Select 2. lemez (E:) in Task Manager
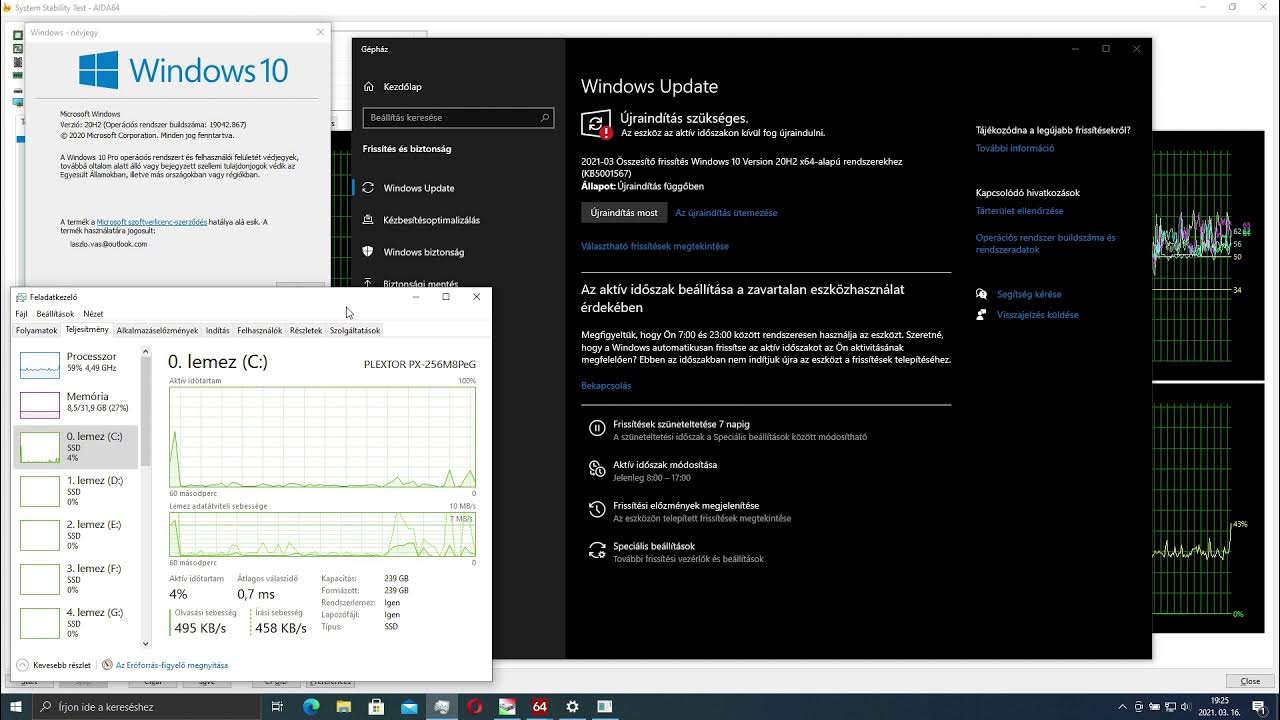This screenshot has height=720, width=1280. (76, 534)
